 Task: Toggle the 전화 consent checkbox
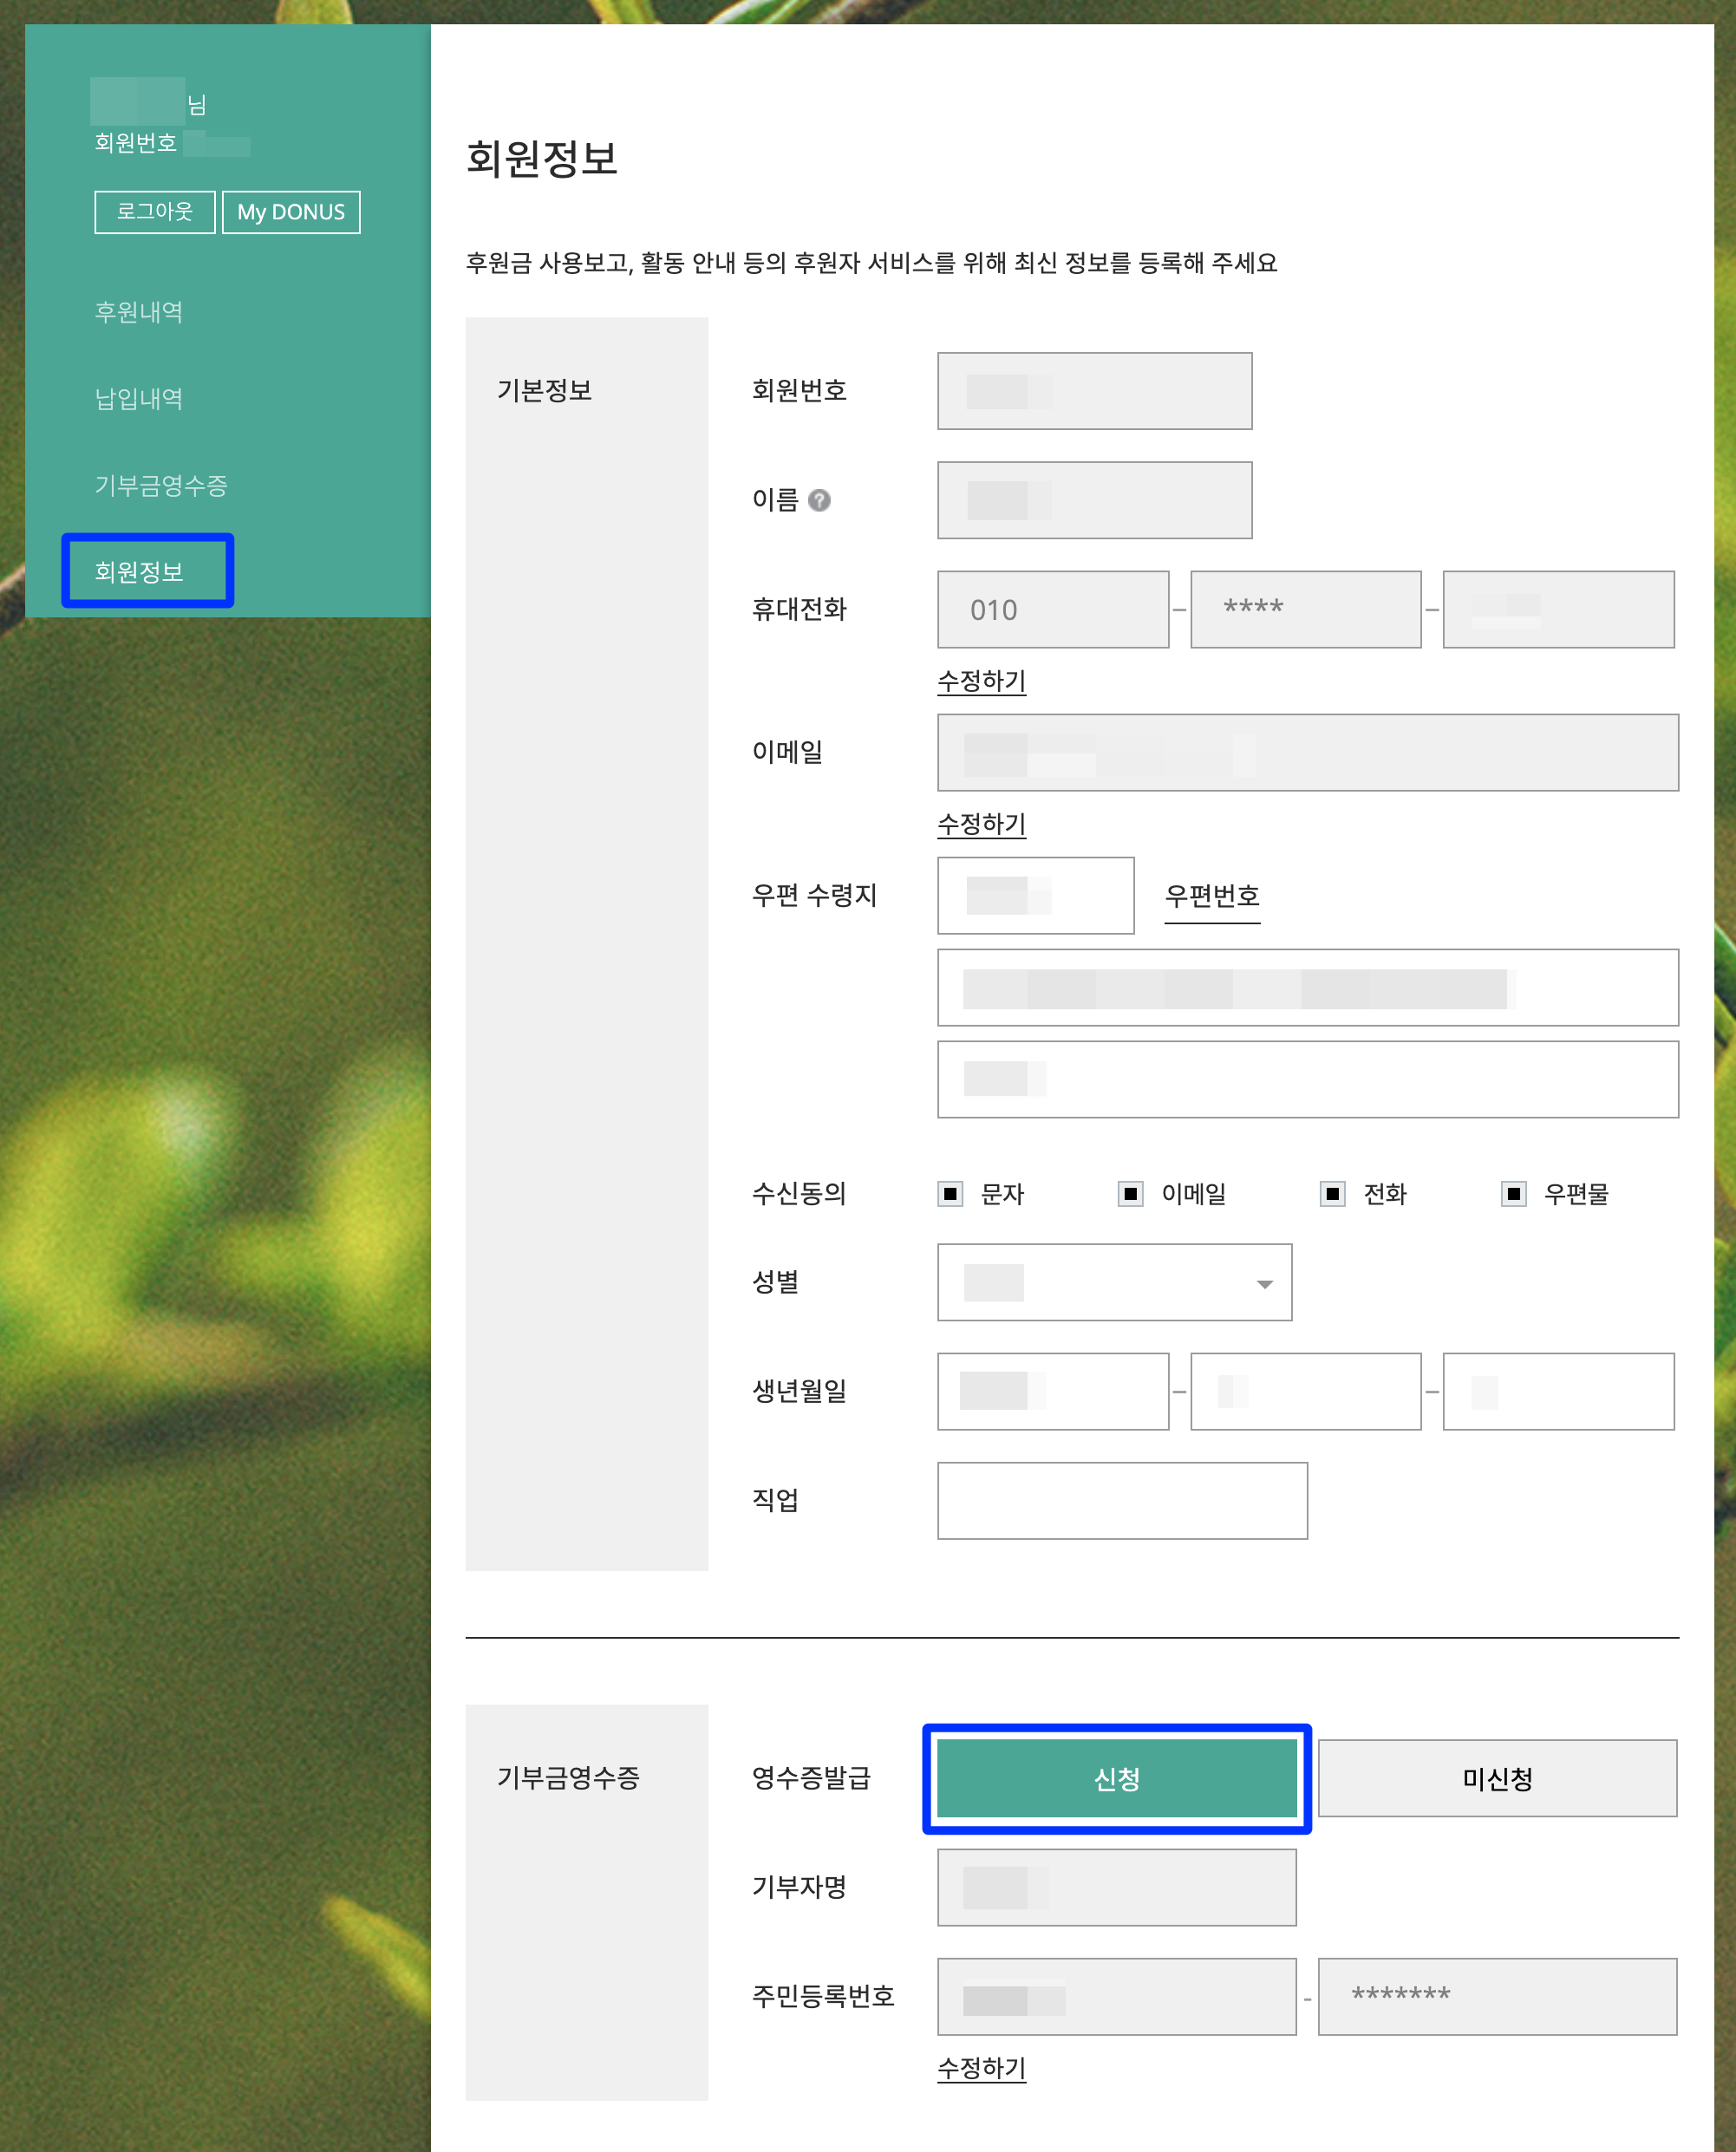pos(1332,1194)
